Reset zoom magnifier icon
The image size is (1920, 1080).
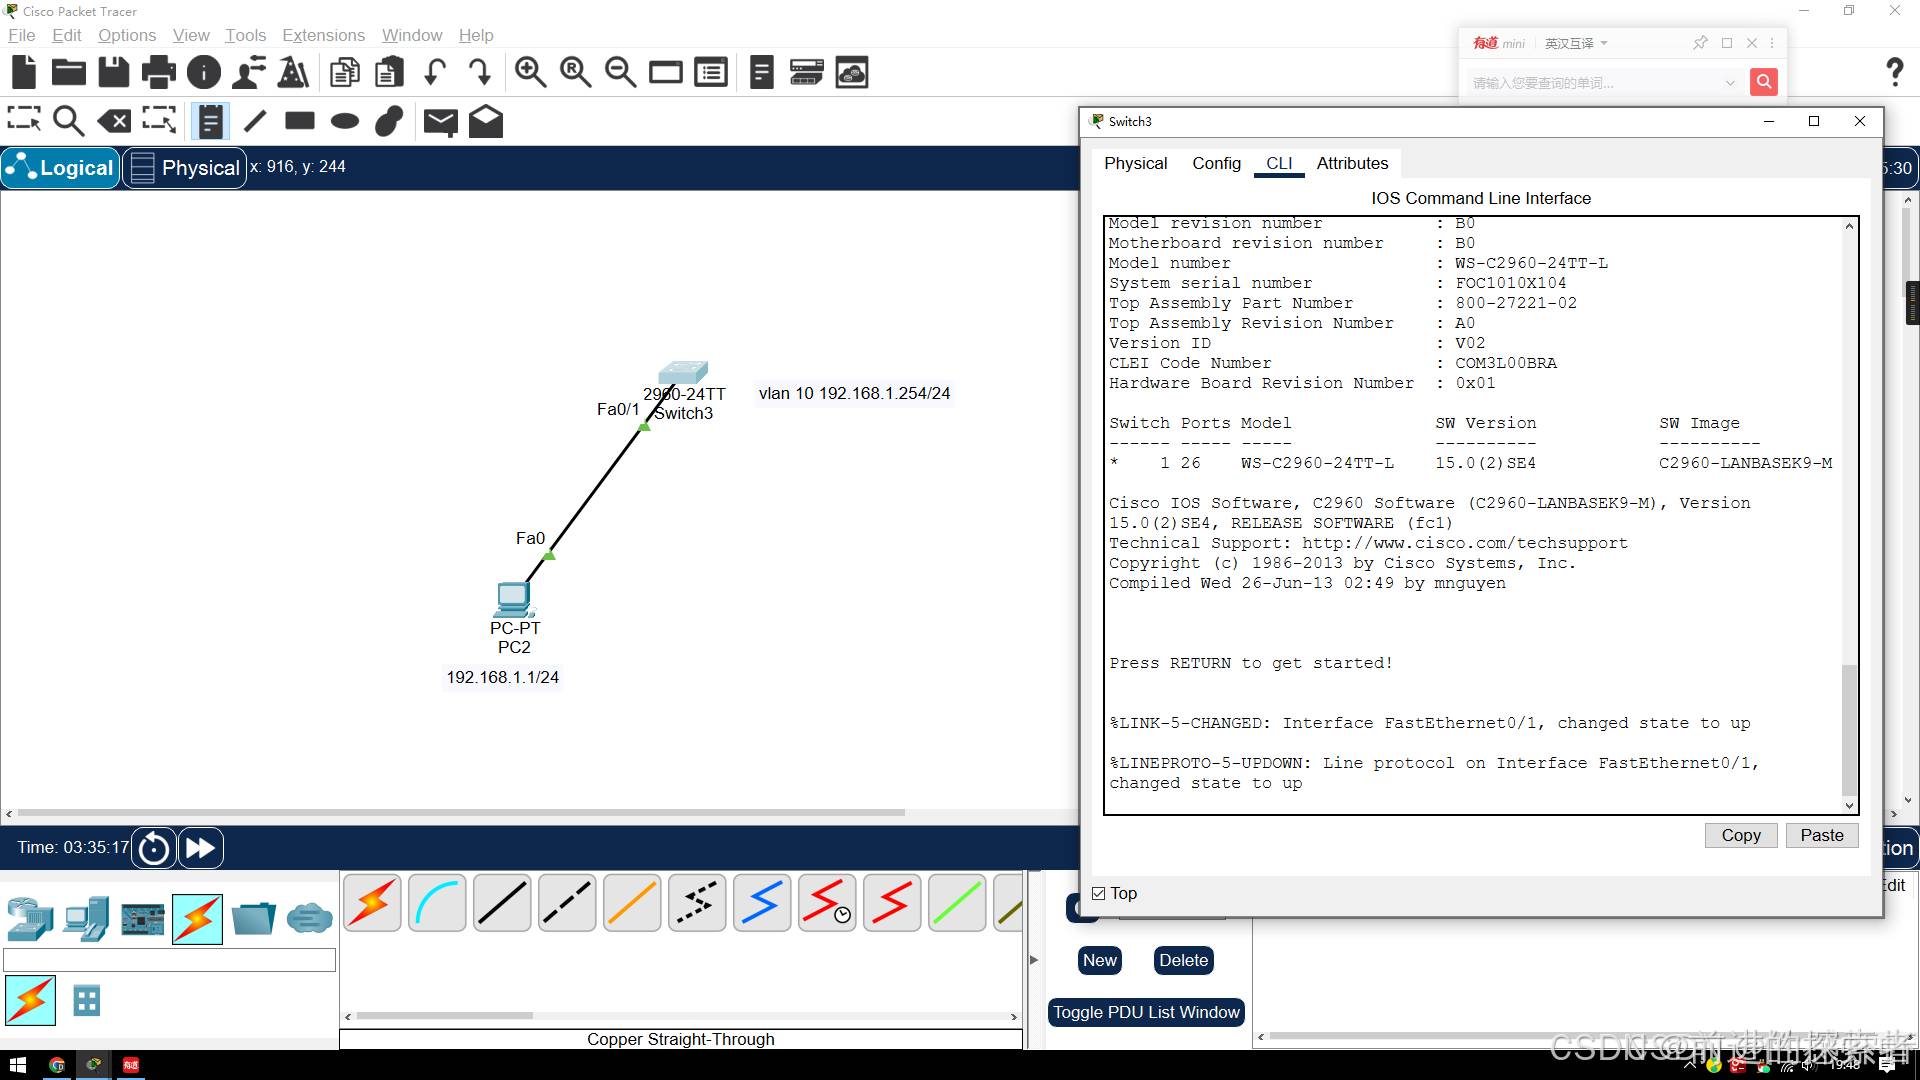click(x=575, y=72)
